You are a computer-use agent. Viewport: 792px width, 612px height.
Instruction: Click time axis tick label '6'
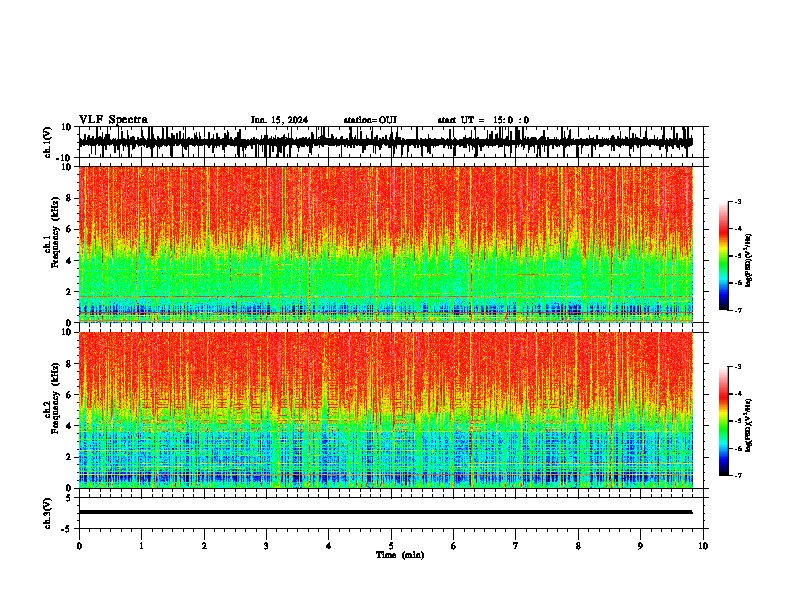(454, 546)
